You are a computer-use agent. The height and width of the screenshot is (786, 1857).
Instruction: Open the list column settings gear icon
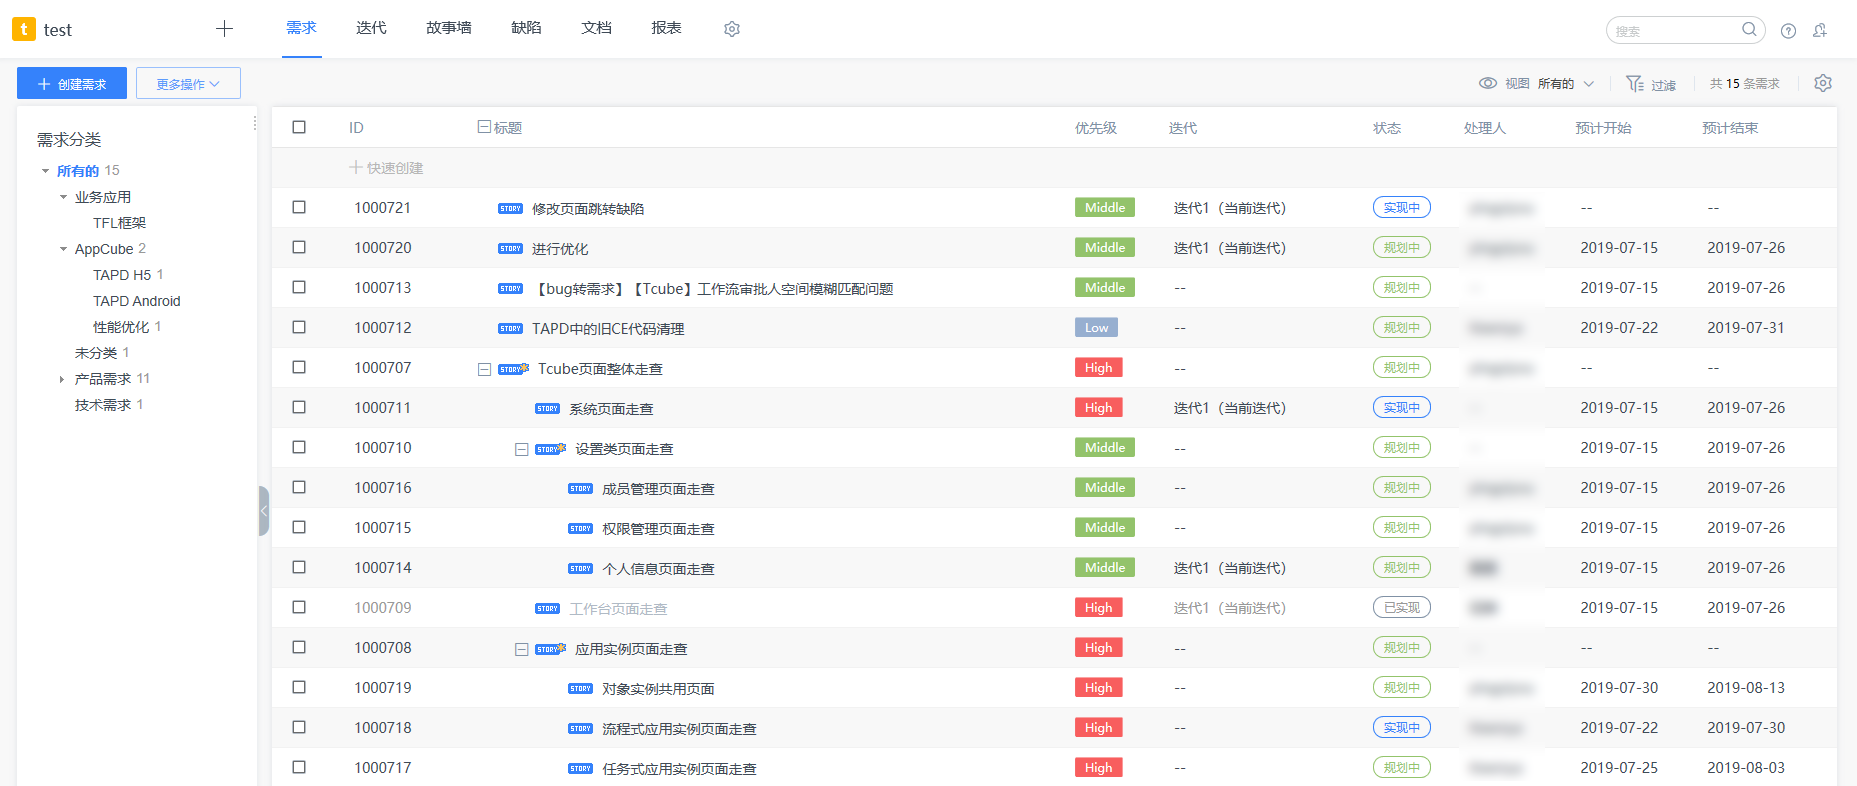pyautogui.click(x=1823, y=83)
